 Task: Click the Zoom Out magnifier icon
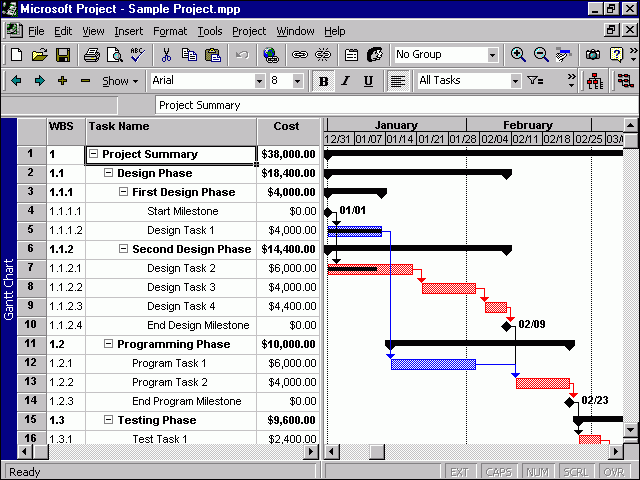(541, 55)
